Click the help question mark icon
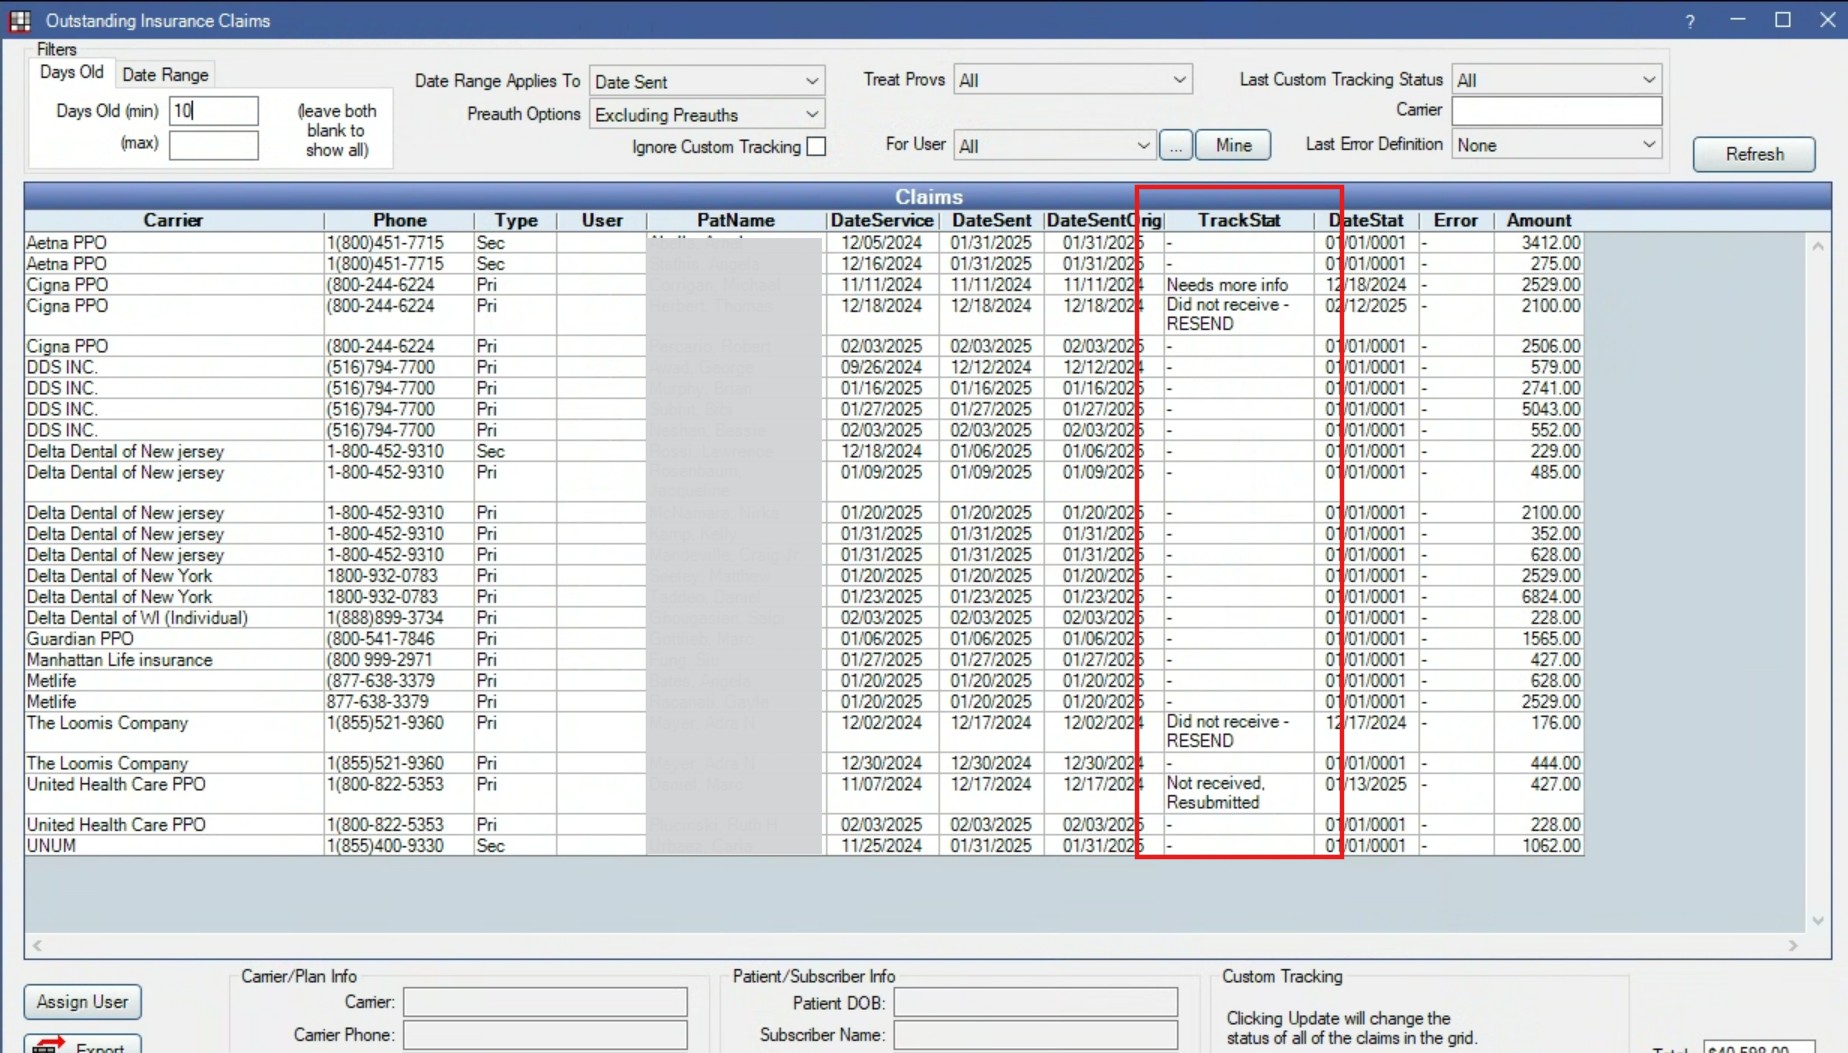 pos(1690,21)
